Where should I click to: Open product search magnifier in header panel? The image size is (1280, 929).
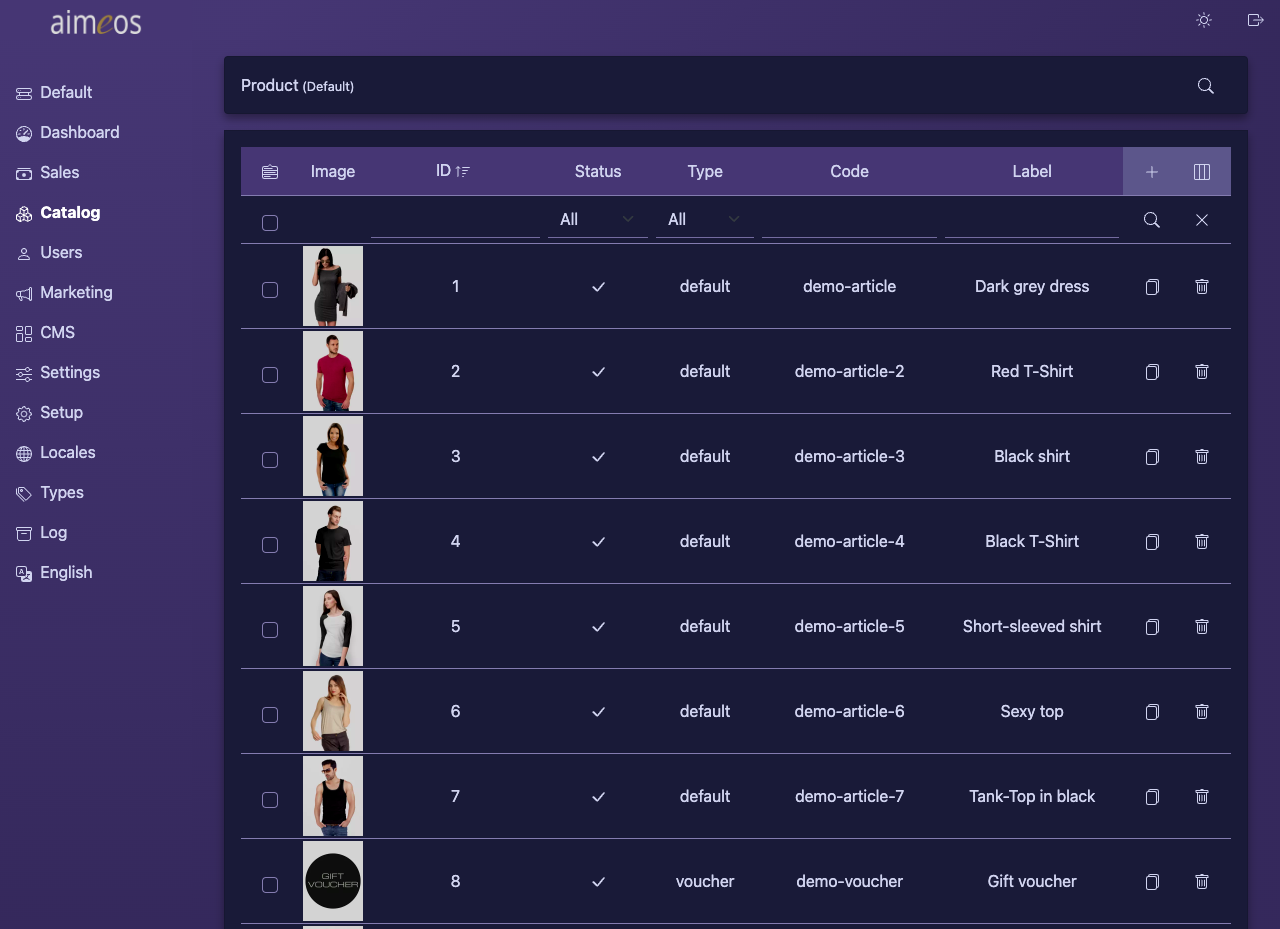coord(1206,86)
